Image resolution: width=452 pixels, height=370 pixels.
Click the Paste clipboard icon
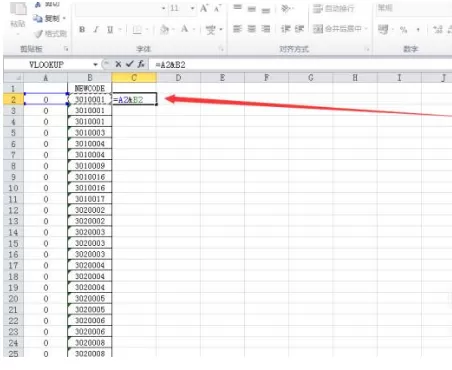pyautogui.click(x=18, y=9)
